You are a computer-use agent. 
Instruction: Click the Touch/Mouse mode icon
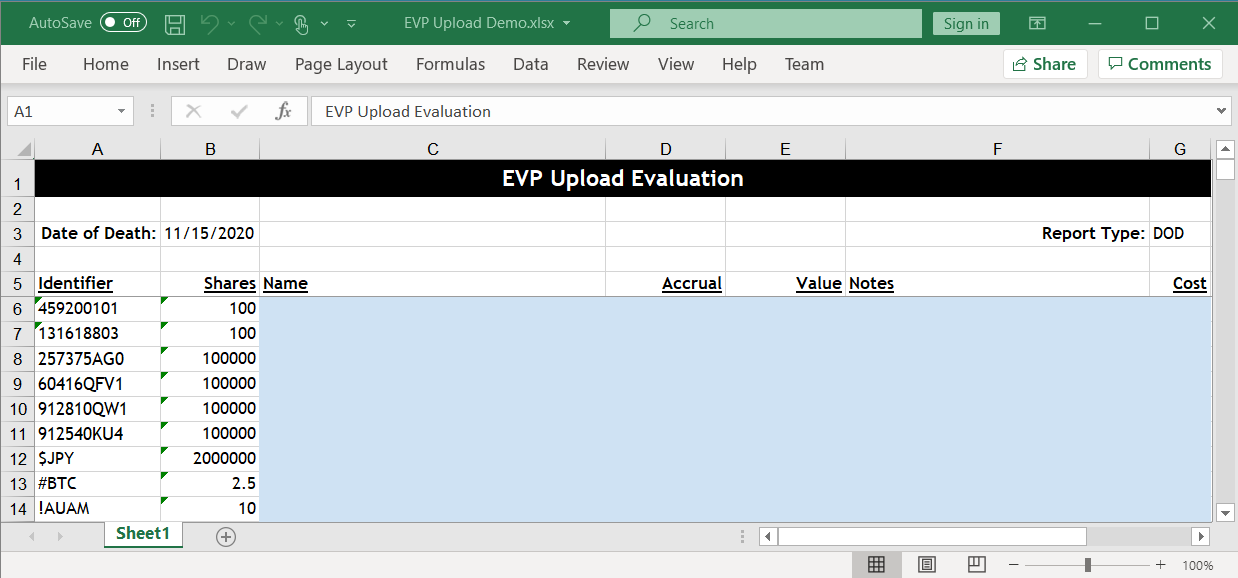coord(302,23)
